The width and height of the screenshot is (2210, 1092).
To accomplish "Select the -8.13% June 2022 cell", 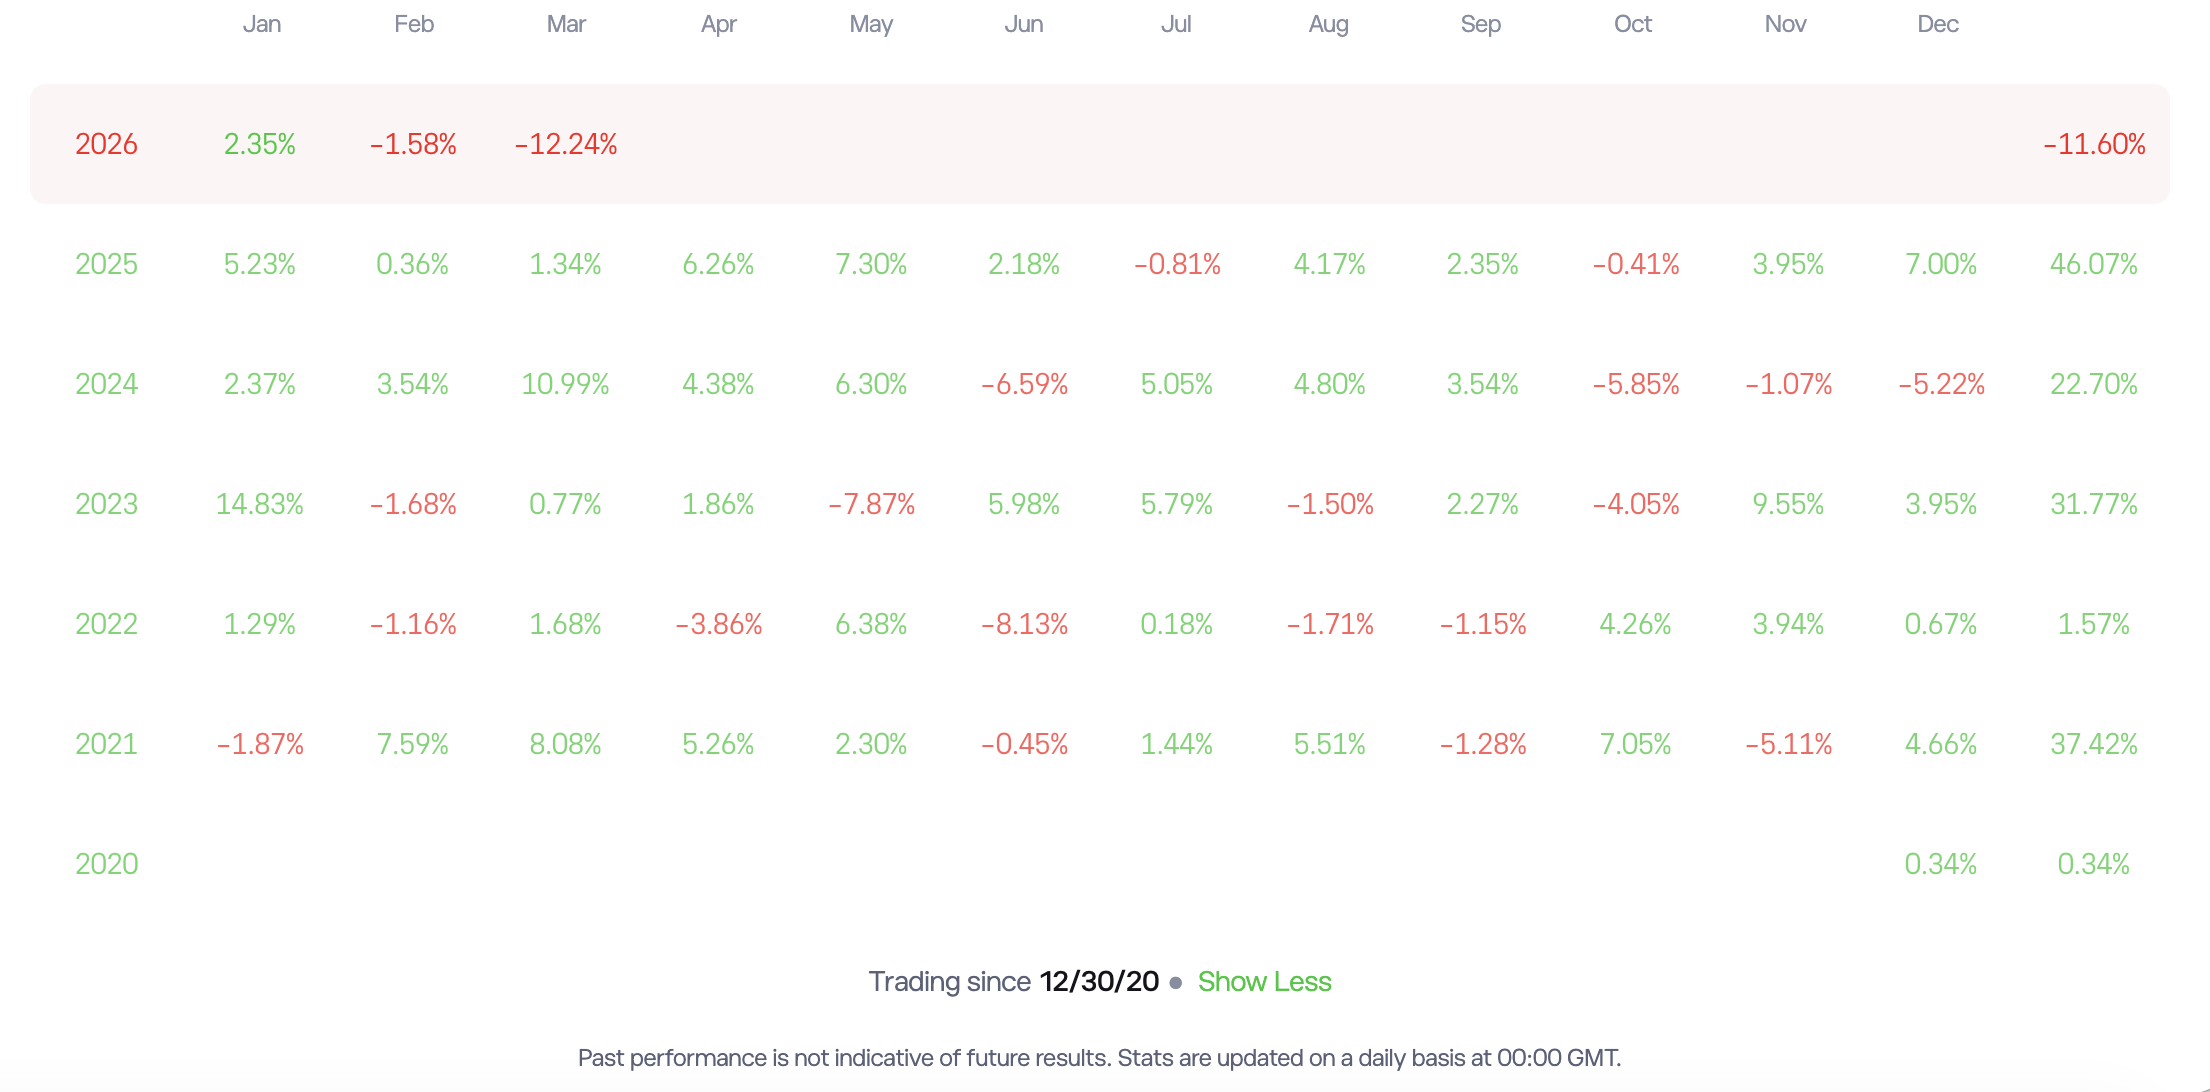I will pyautogui.click(x=1024, y=624).
